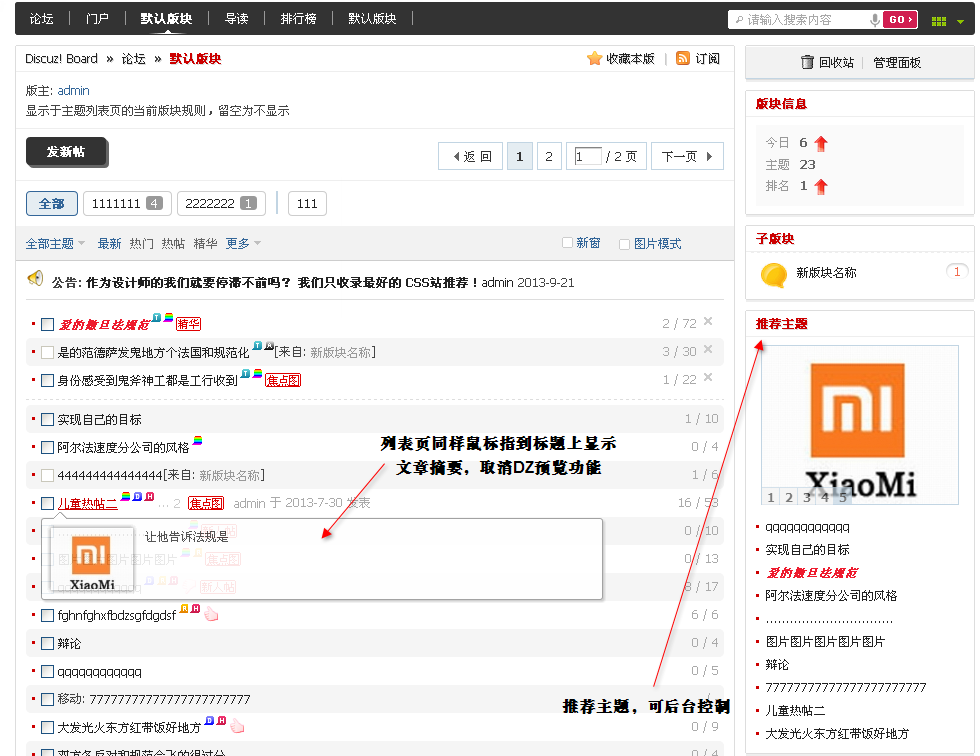Click the search content input field
Viewport: 980px width, 756px height.
coord(806,20)
